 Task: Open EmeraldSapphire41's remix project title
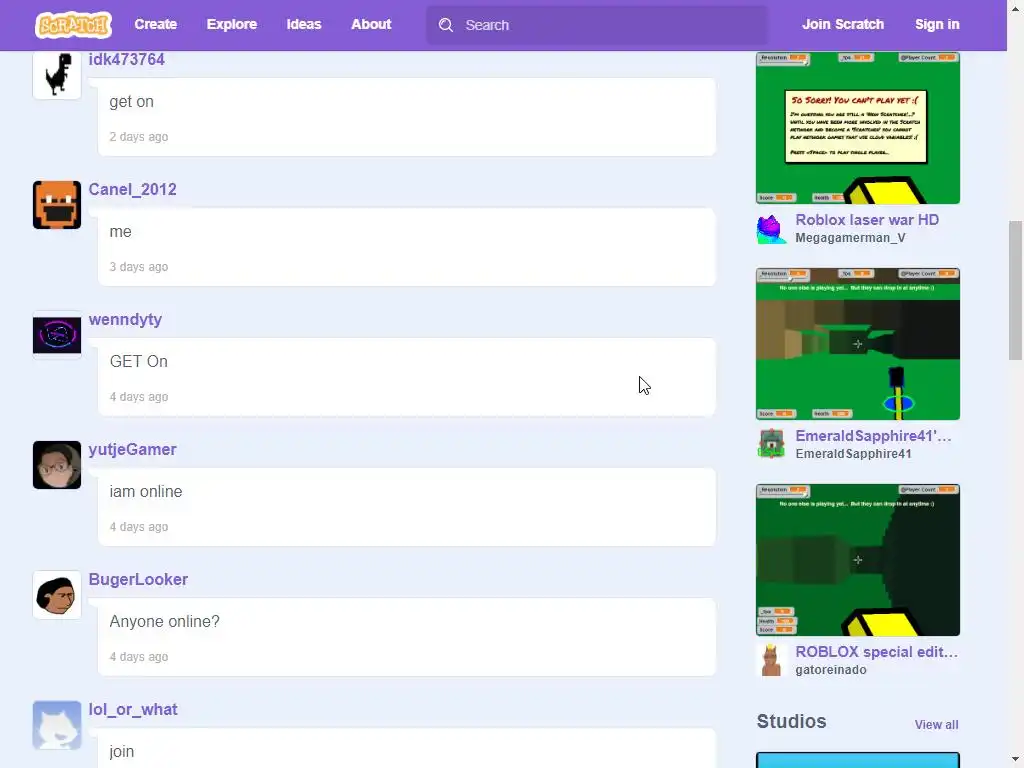click(x=873, y=436)
